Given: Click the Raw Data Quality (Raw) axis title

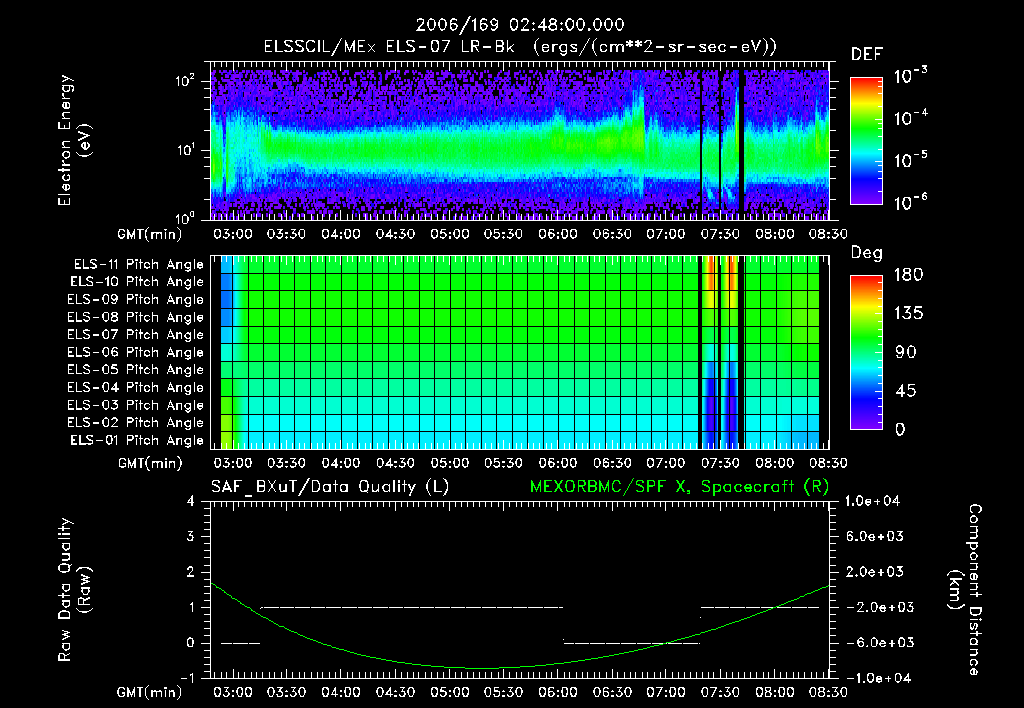Looking at the screenshot, I should click(x=74, y=590).
